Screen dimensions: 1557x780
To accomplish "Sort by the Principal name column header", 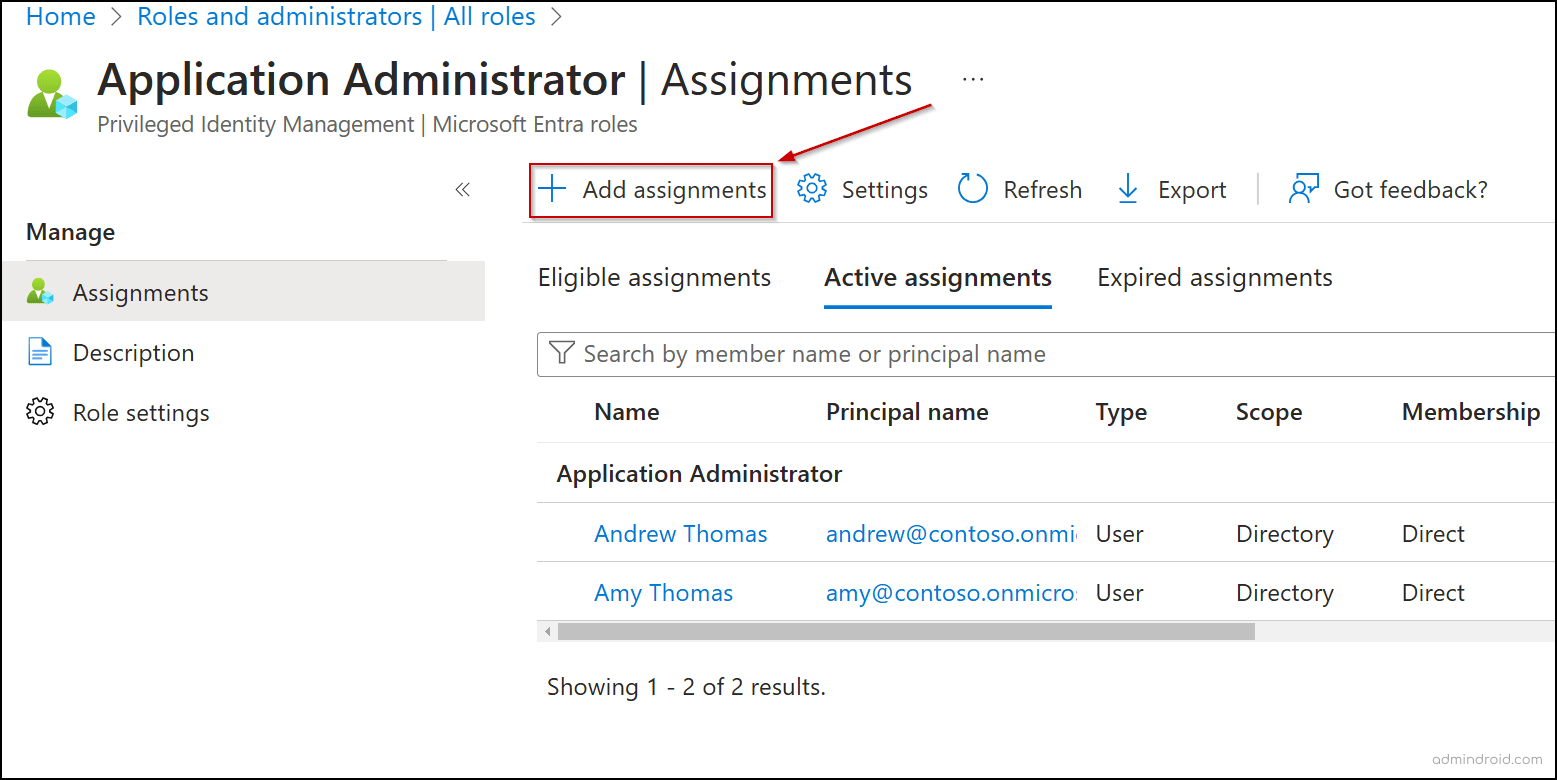I will (x=906, y=412).
